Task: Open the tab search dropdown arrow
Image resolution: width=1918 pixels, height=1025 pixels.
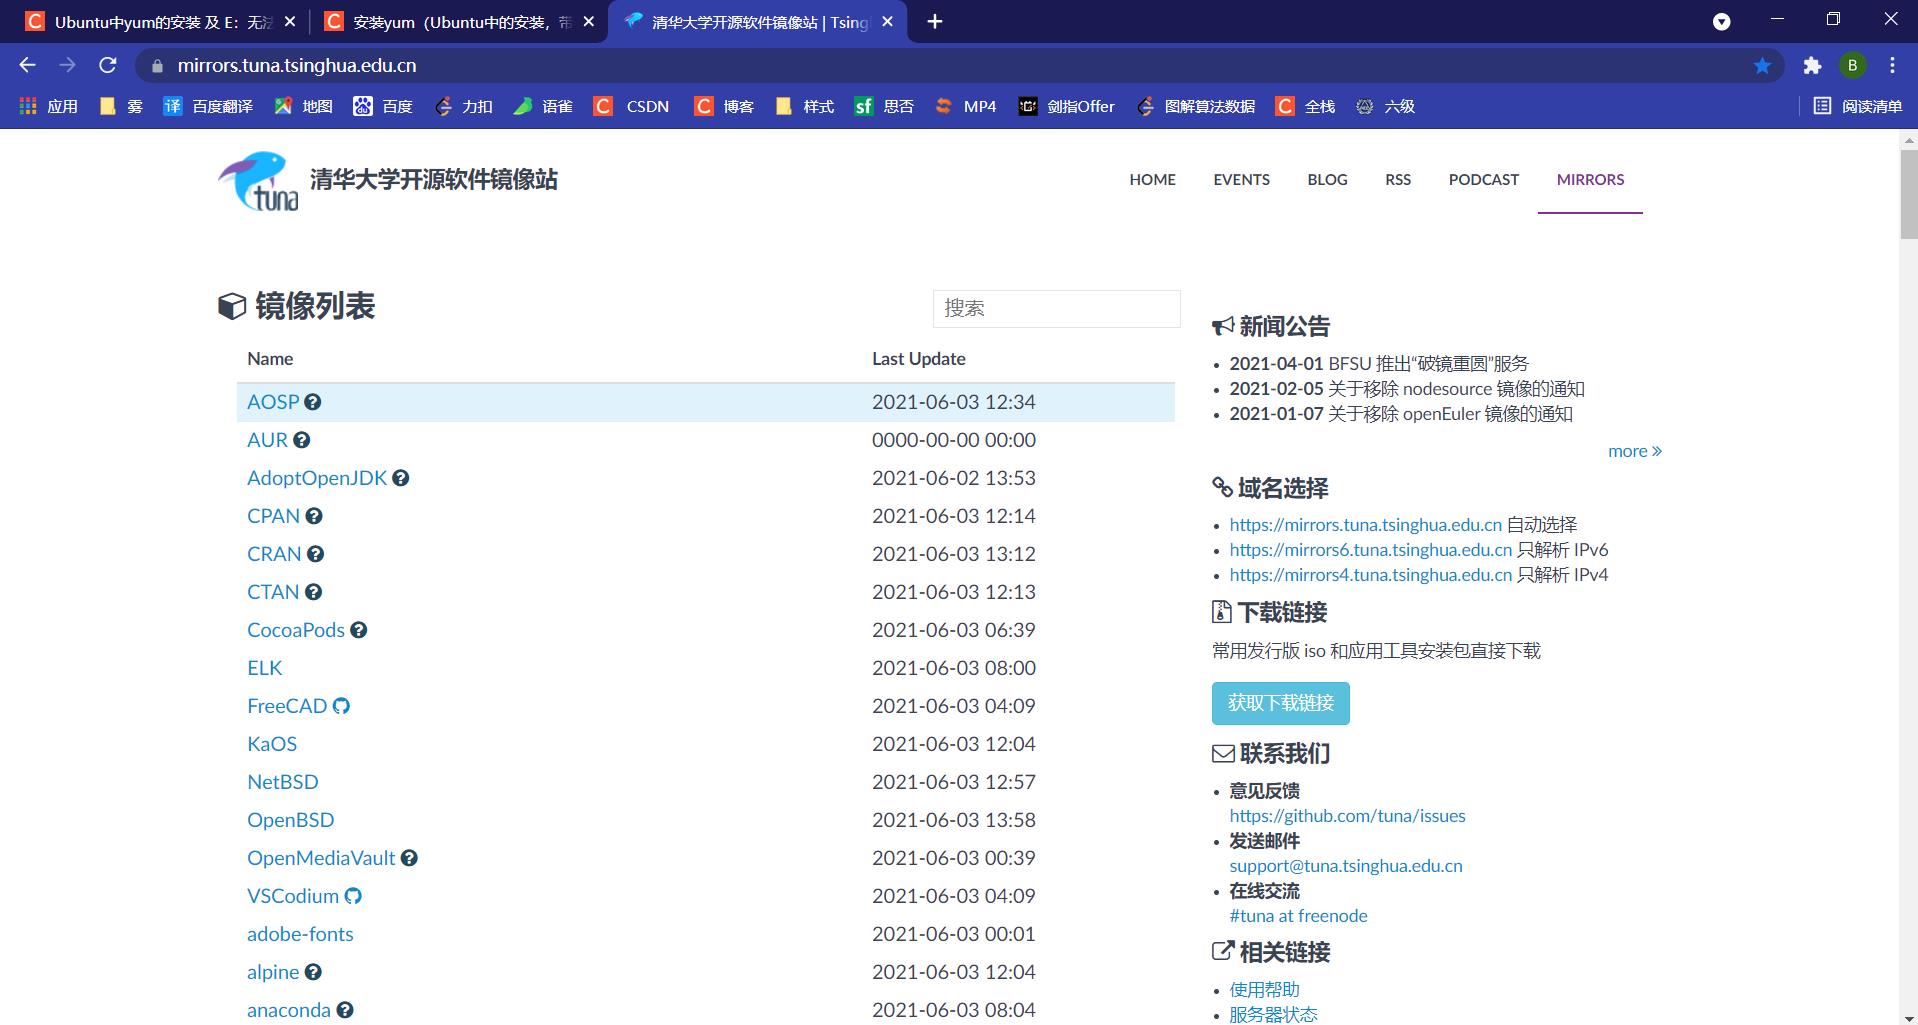Action: click(x=1721, y=22)
